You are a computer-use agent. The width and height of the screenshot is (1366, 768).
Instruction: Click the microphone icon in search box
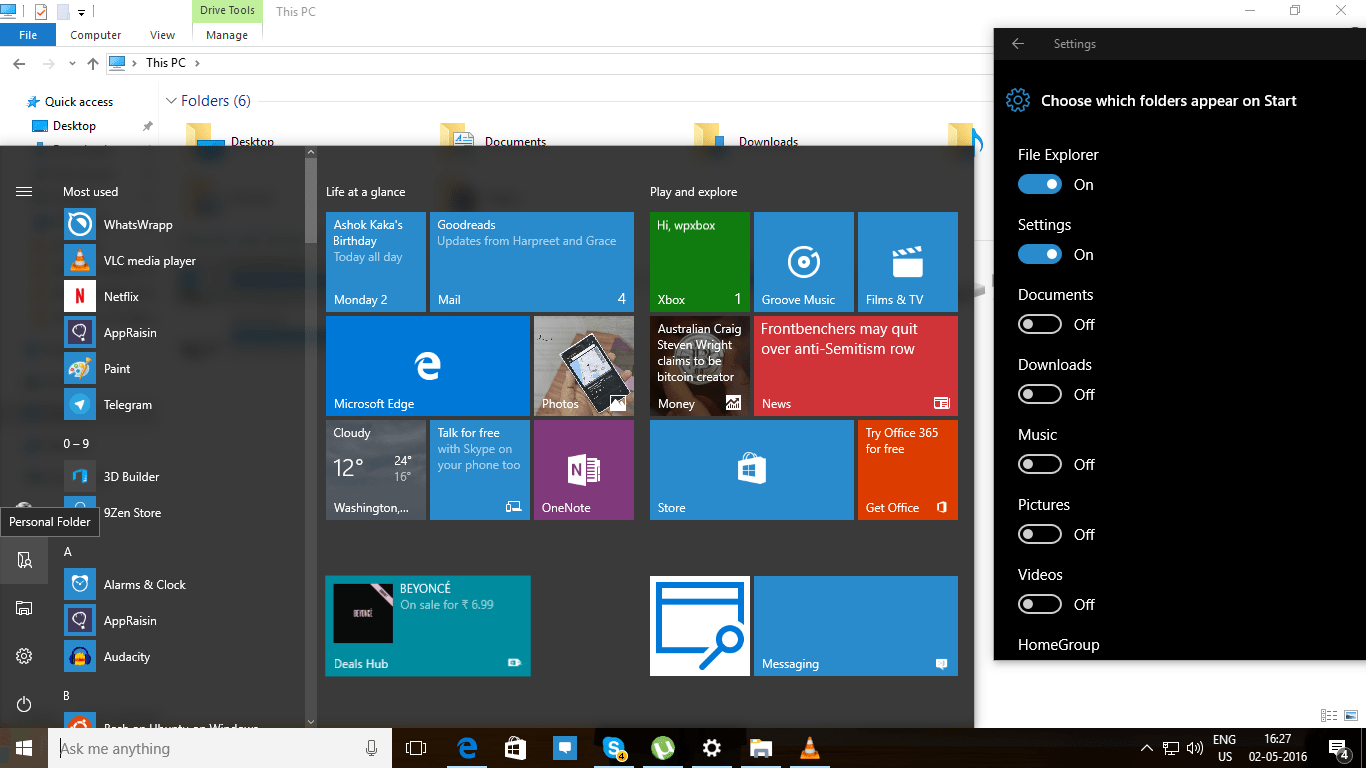coord(372,748)
